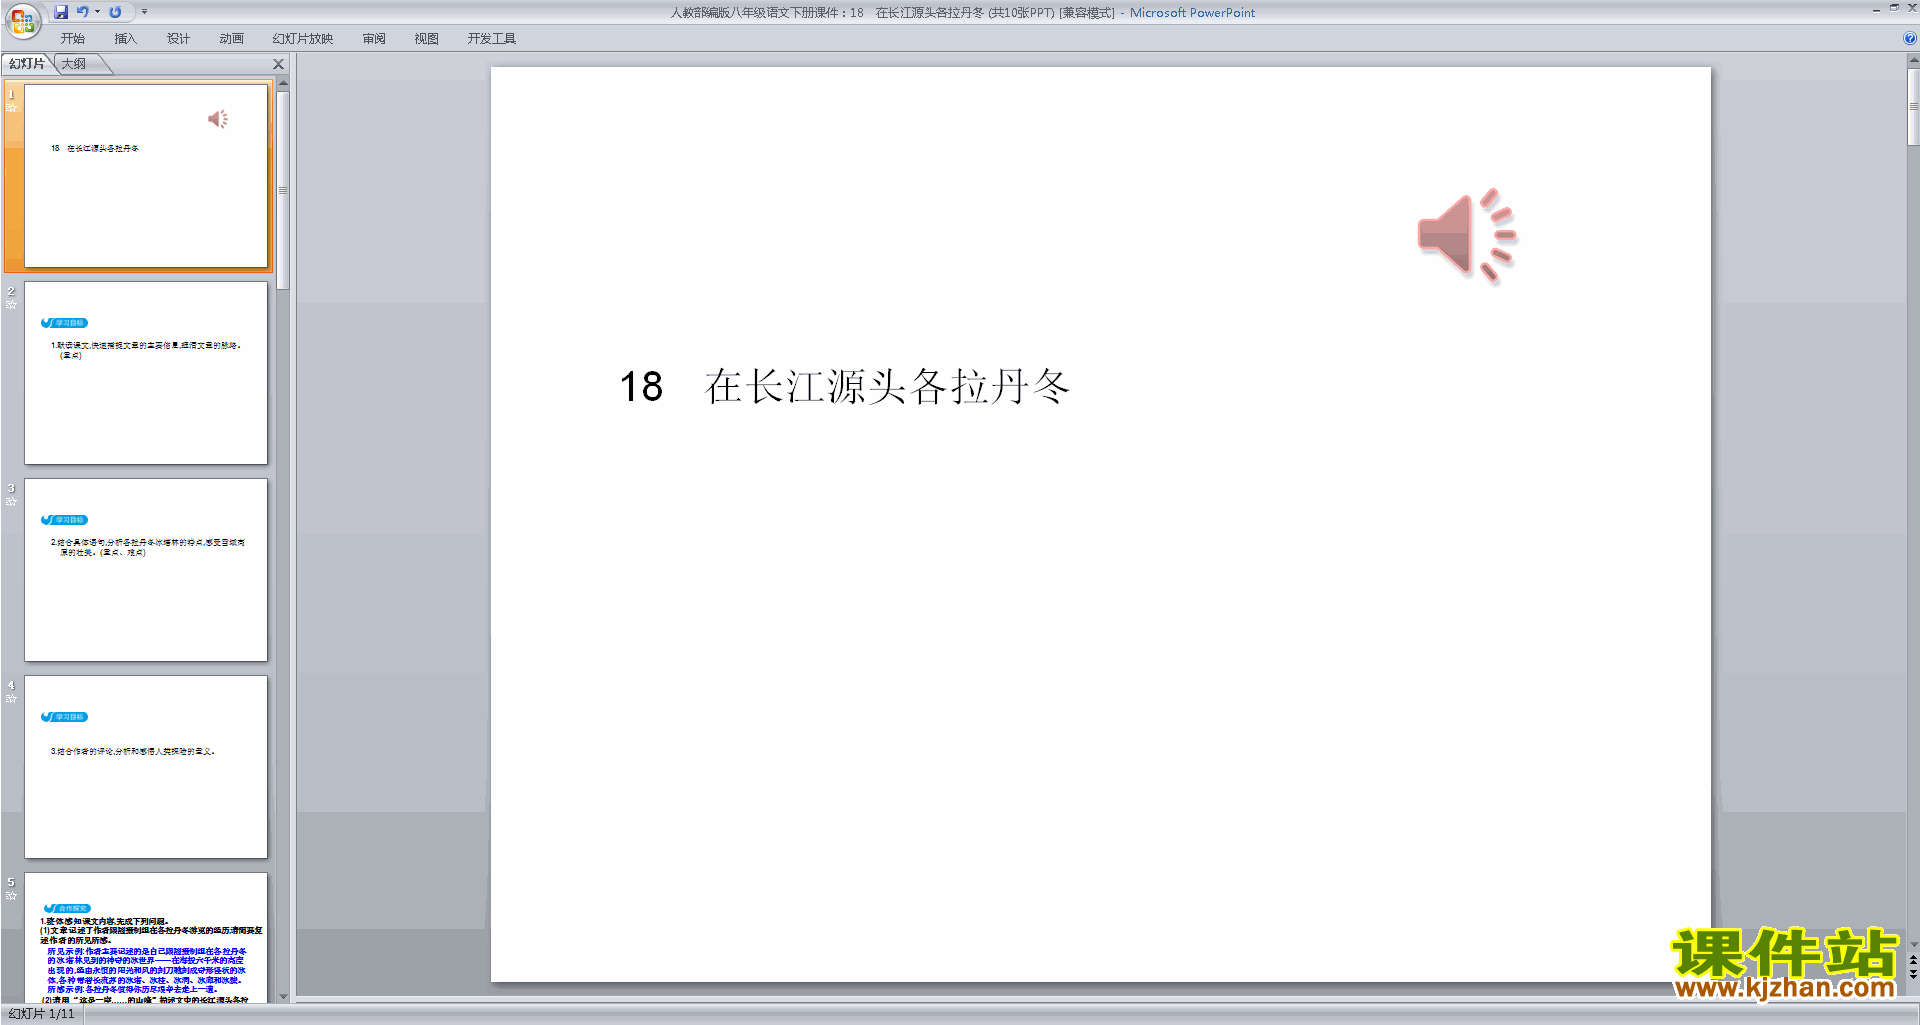Go to the previous slide with the double-up arrow
This screenshot has width=1920, height=1025.
click(1913, 961)
